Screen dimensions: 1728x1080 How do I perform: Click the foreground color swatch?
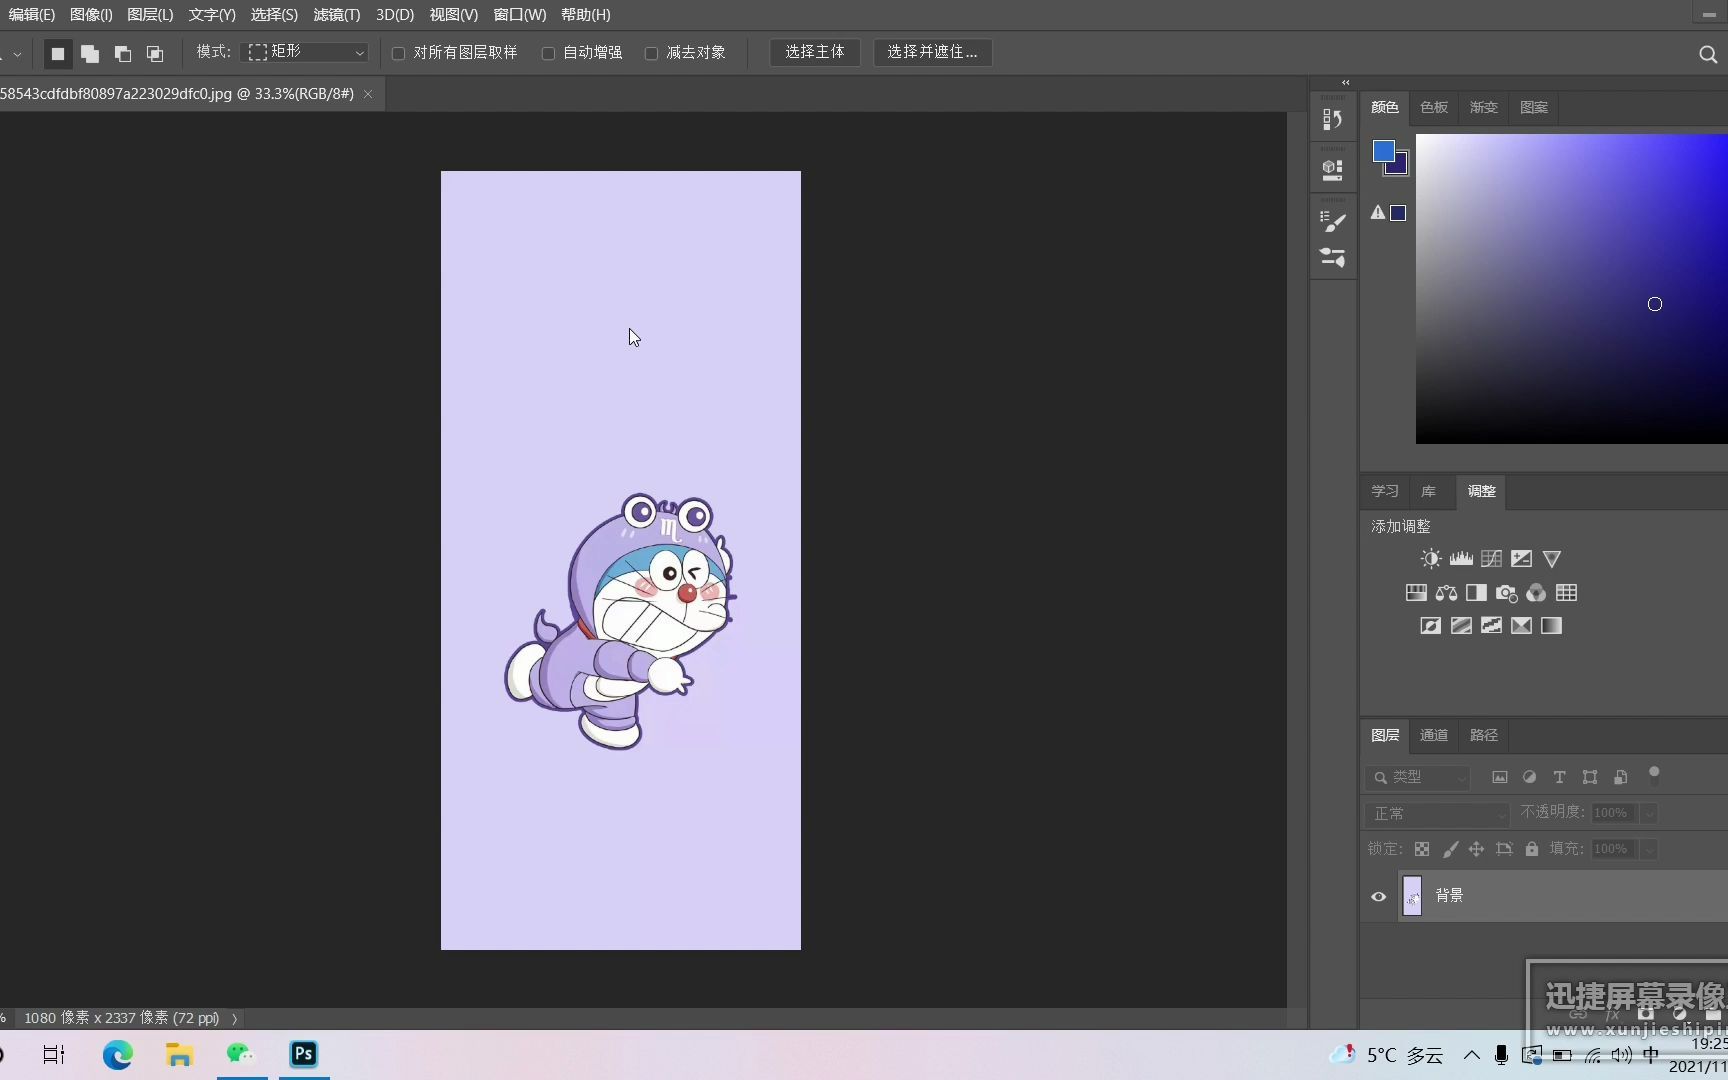[x=1383, y=151]
